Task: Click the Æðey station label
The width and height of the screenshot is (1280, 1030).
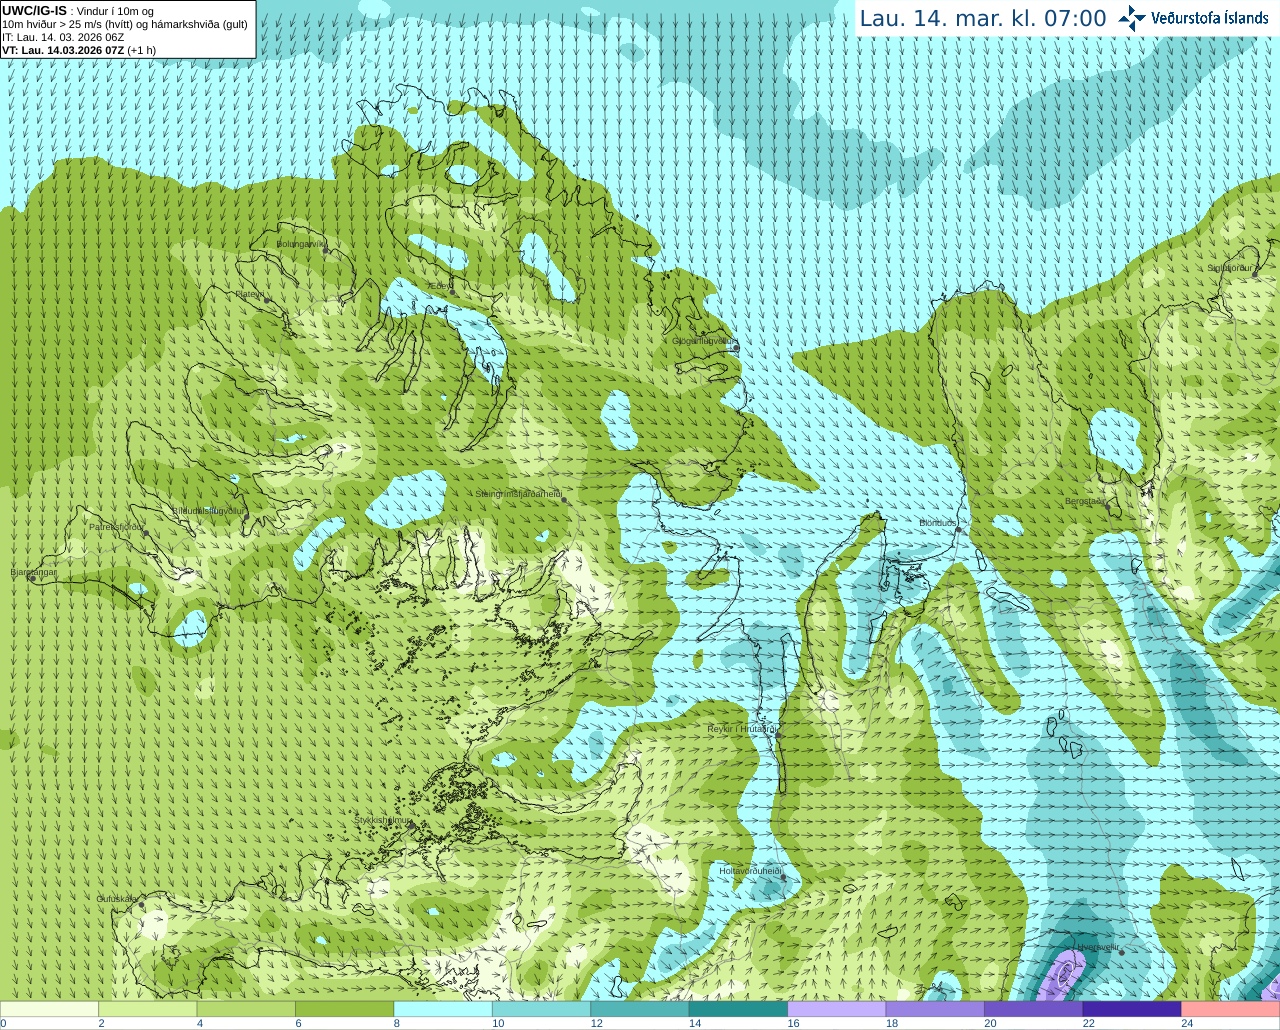Action: [x=441, y=285]
